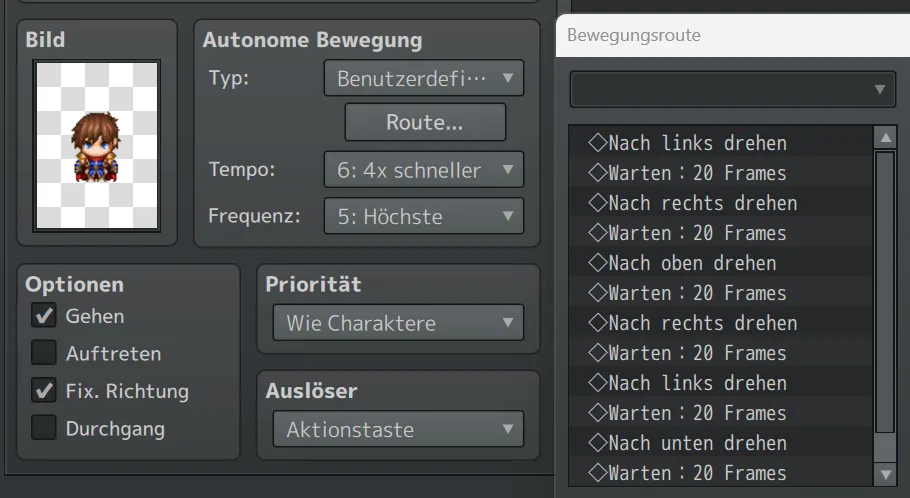Click arrow icon on Tempo combo box
Image resolution: width=910 pixels, height=498 pixels.
coord(508,169)
